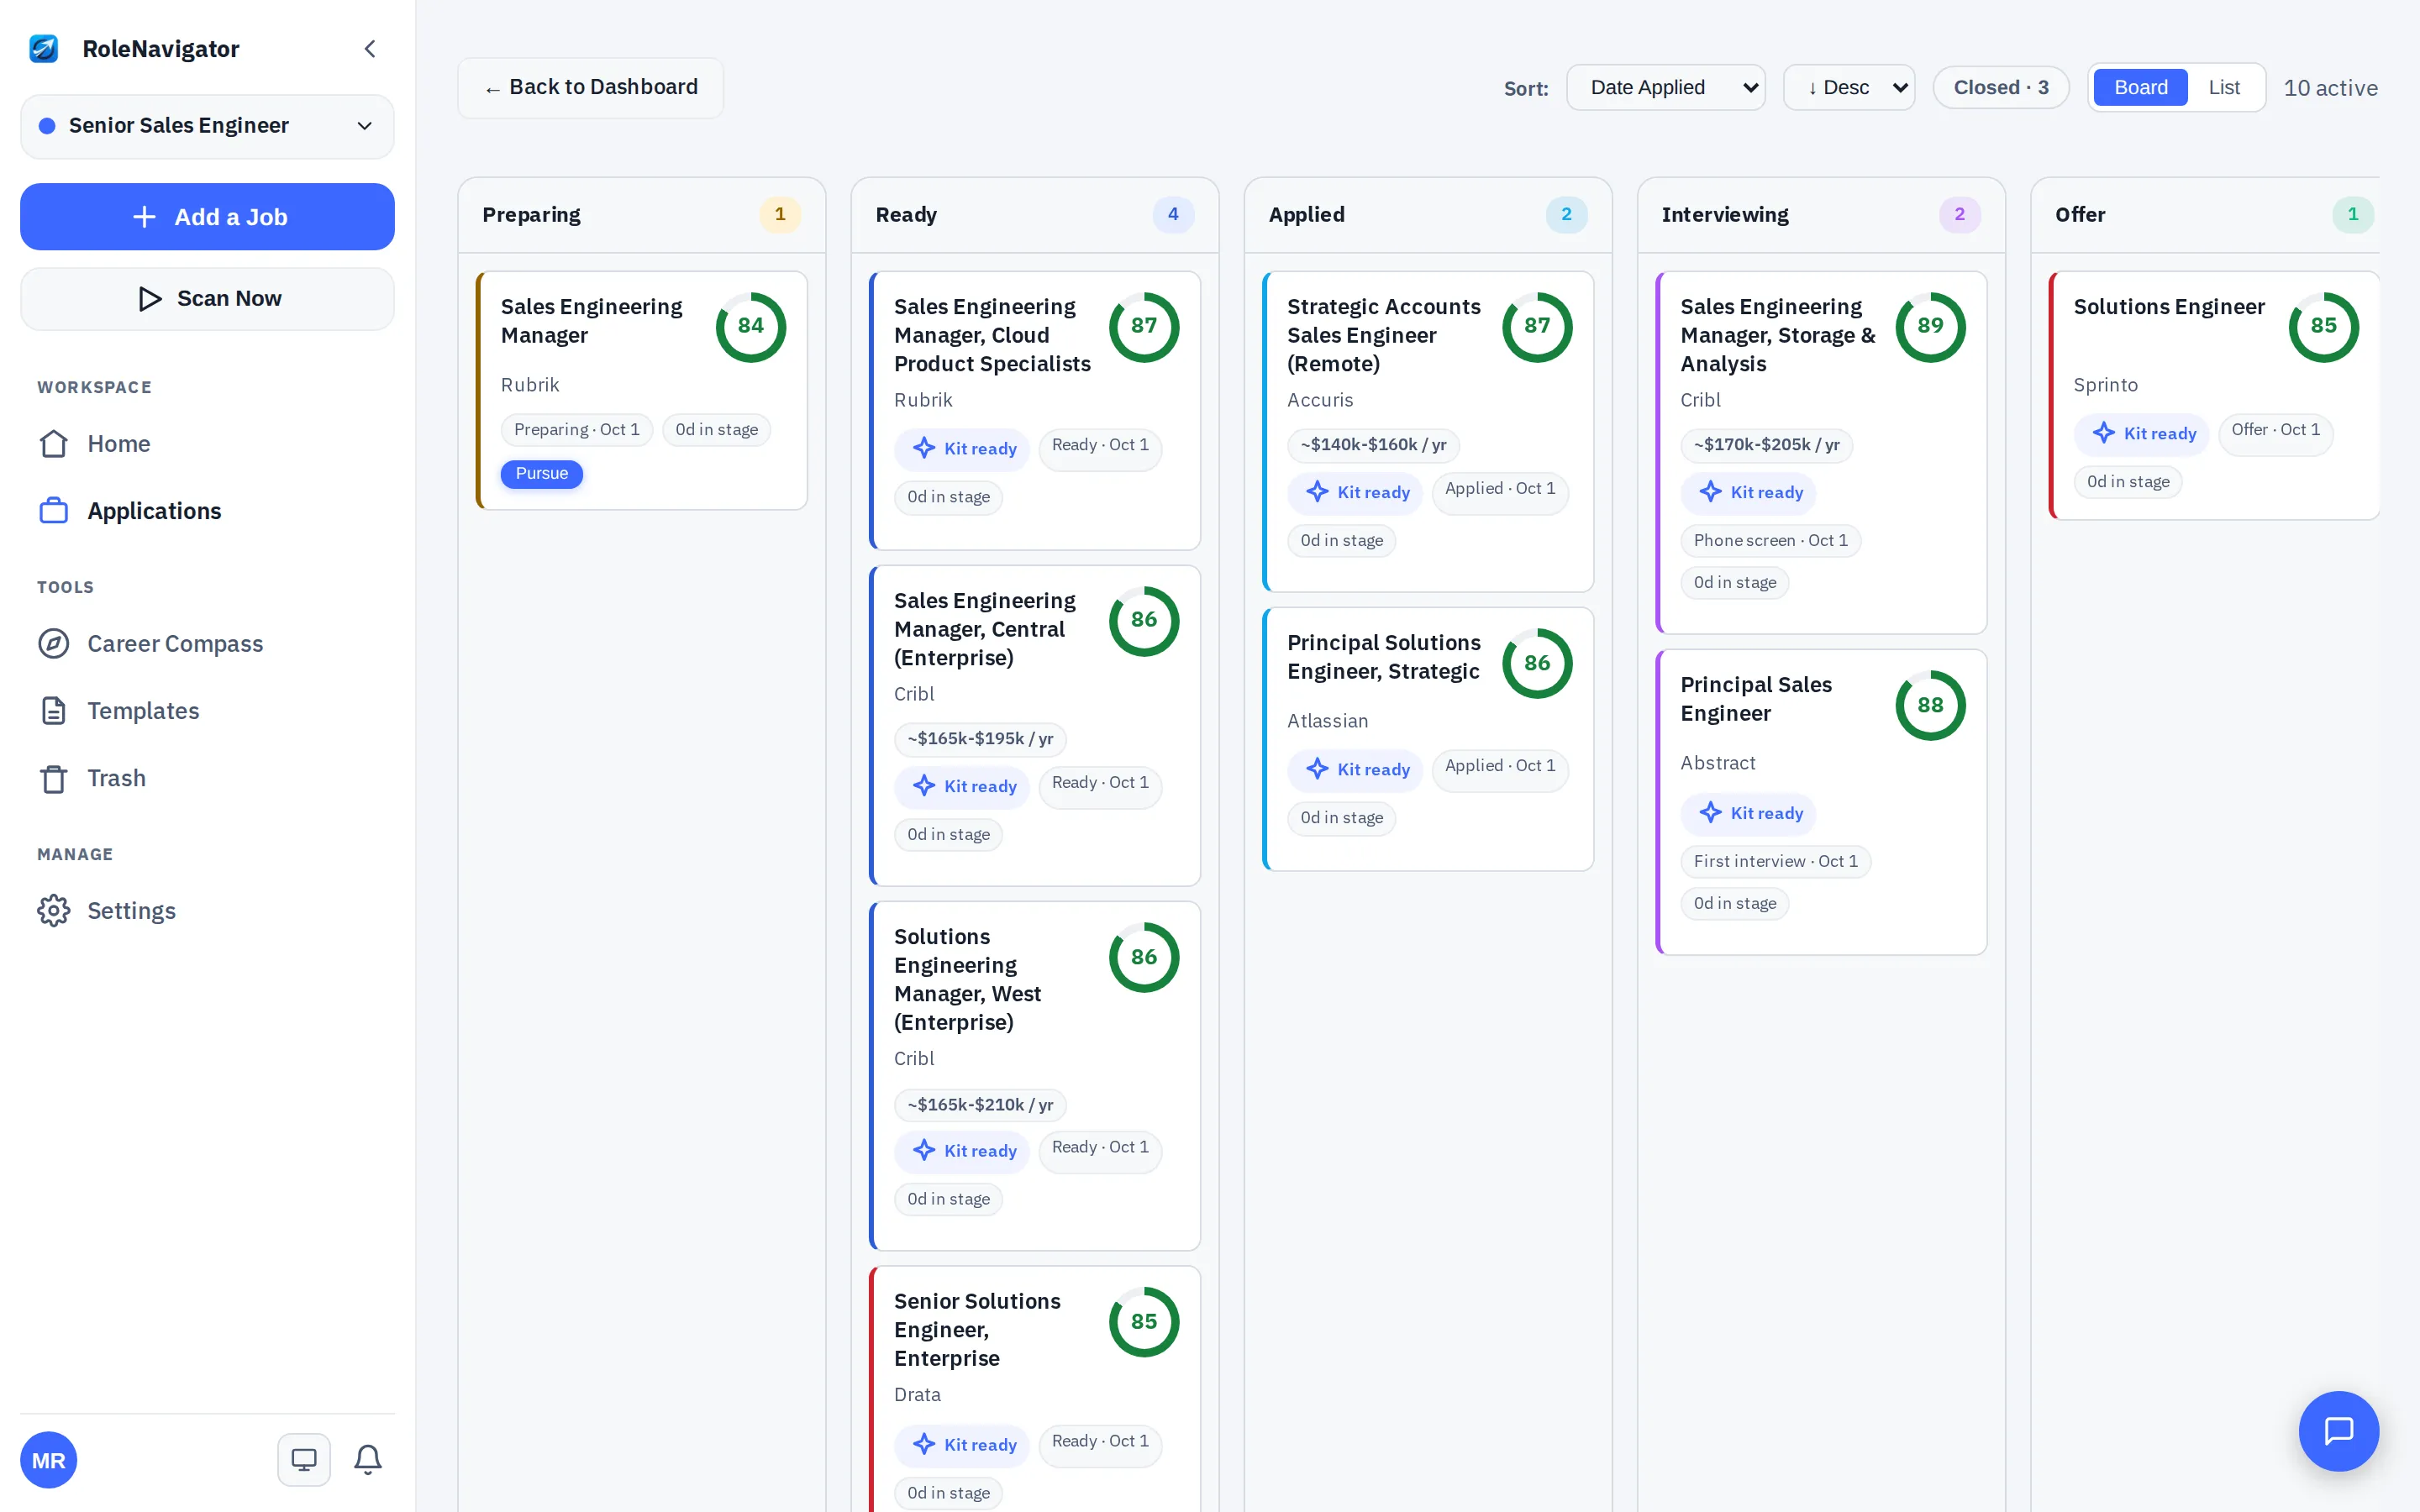Click the ~$165k-$210k / yr salary tag
Screen dimensions: 2420x1512
(980, 1105)
